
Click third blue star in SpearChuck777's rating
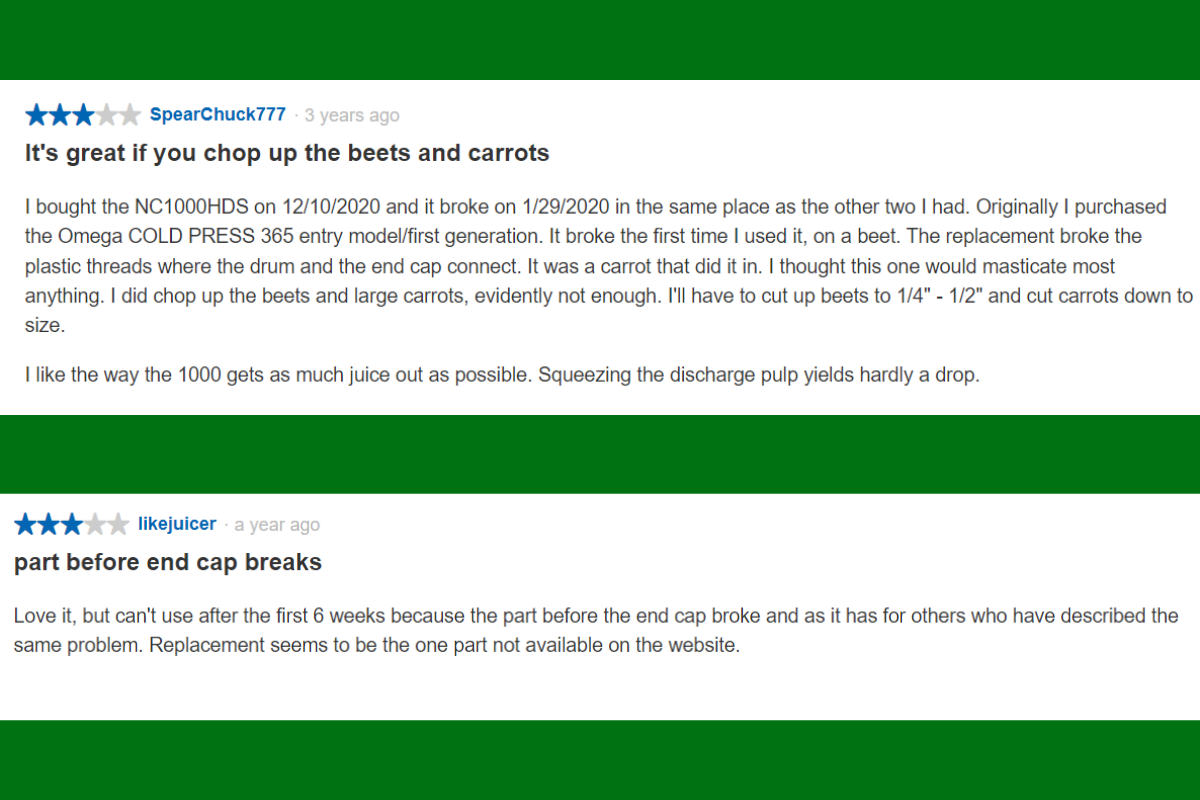[x=83, y=115]
